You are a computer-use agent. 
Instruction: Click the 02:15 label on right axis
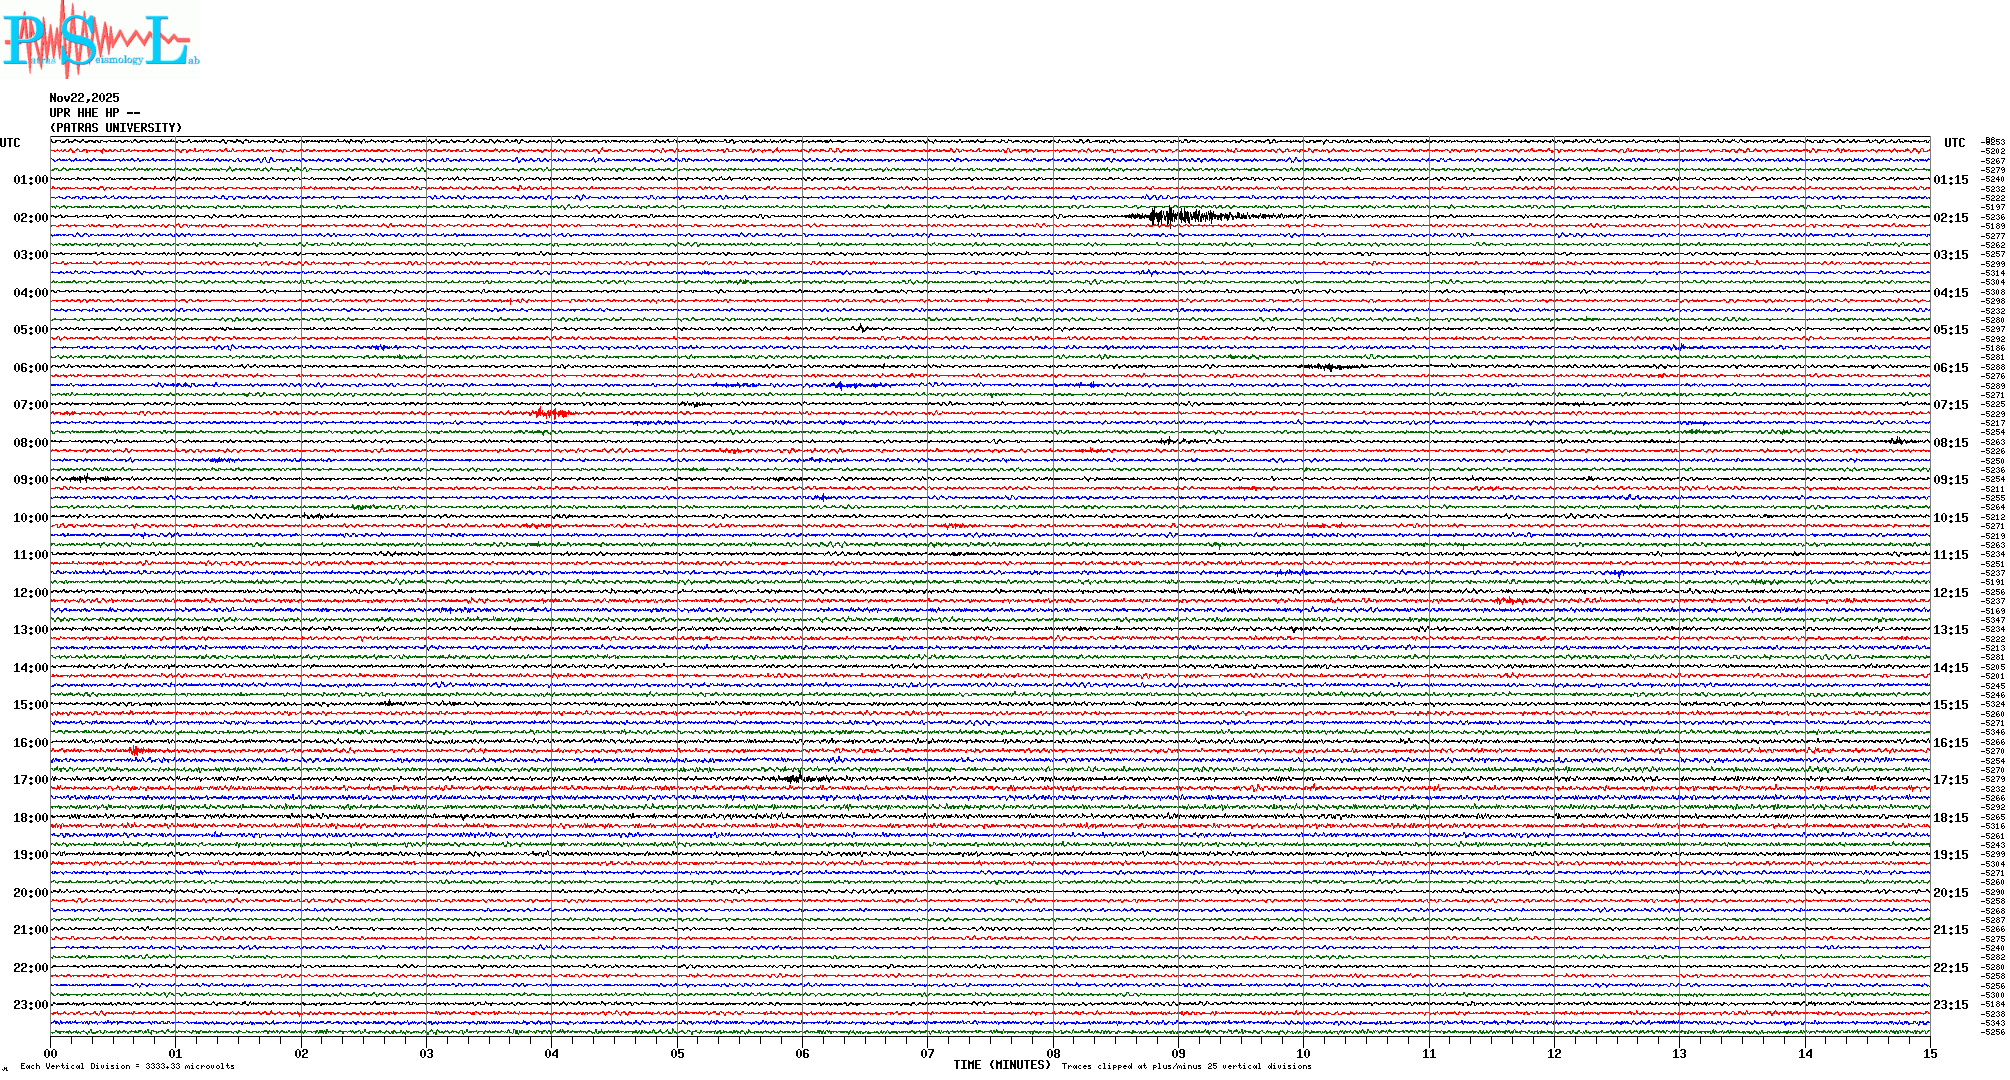point(1950,218)
